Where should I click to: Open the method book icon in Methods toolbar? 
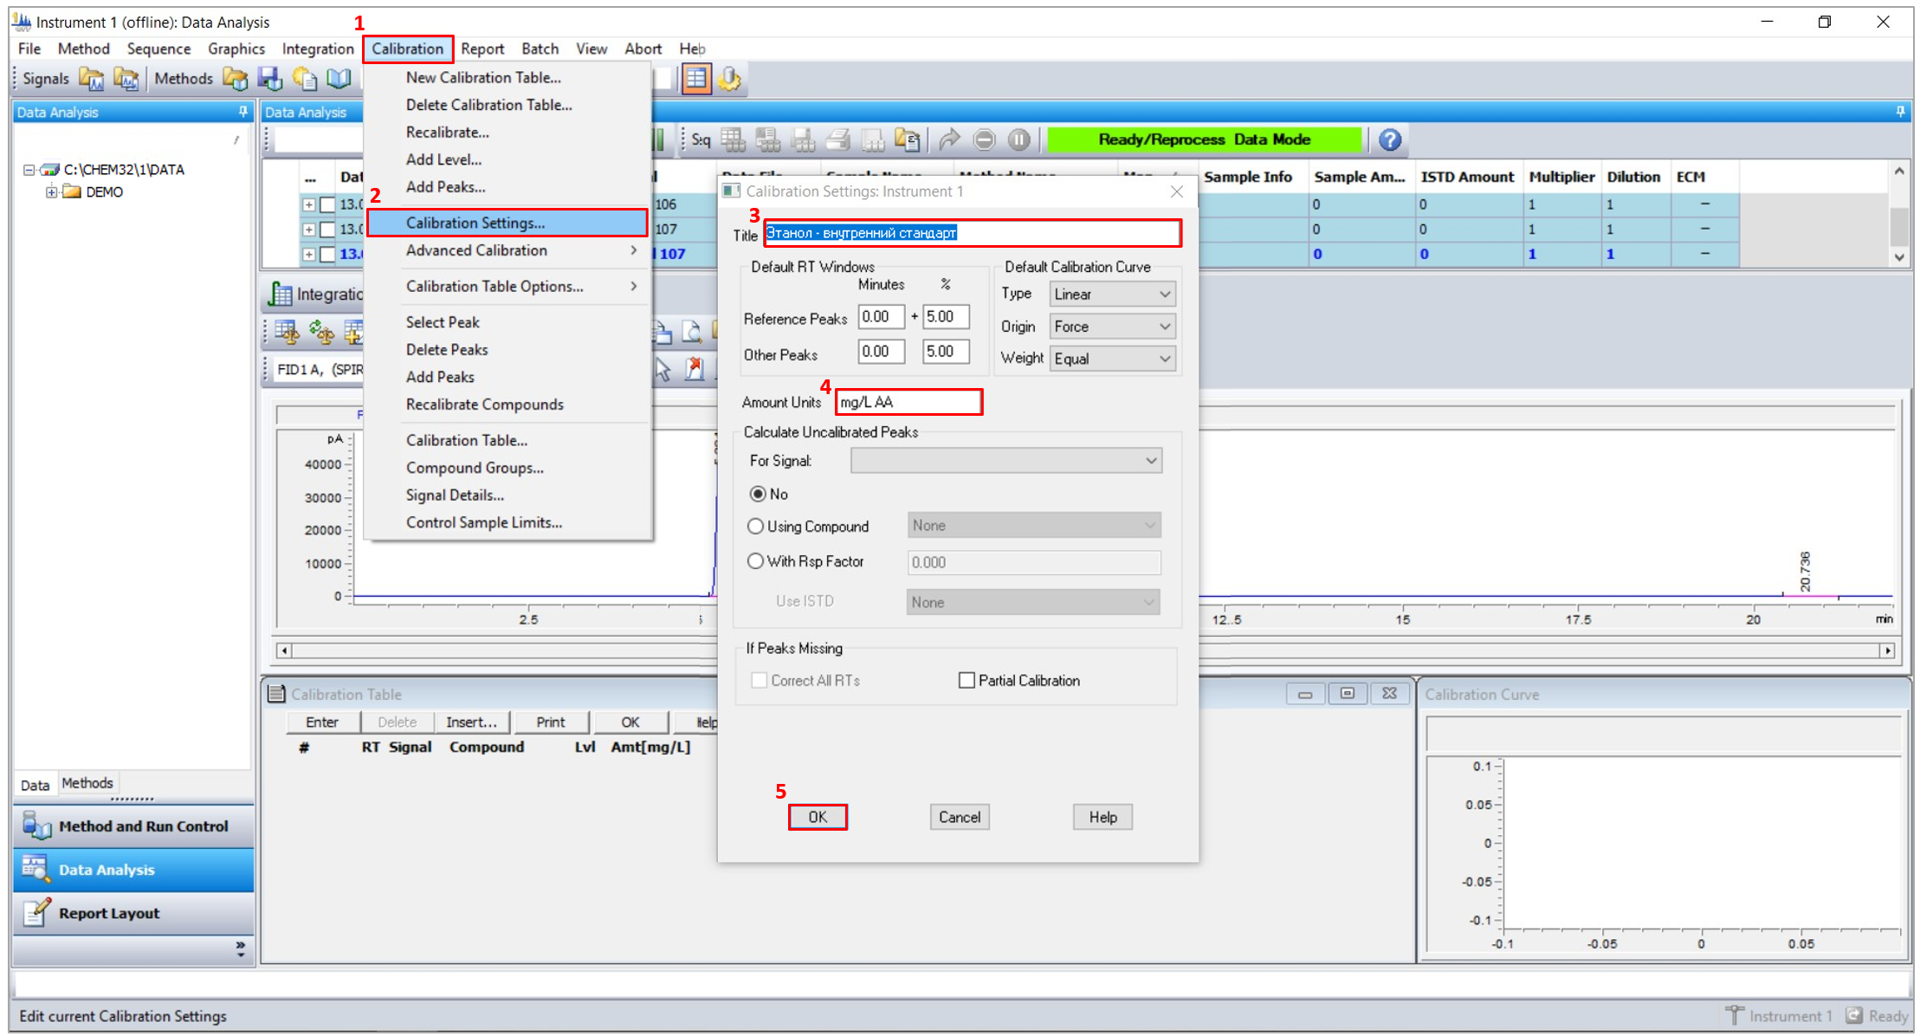pos(339,79)
